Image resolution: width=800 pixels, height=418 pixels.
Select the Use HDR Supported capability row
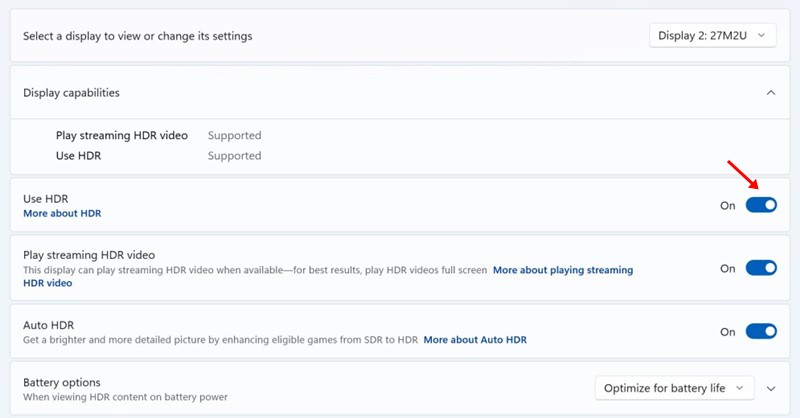point(158,156)
